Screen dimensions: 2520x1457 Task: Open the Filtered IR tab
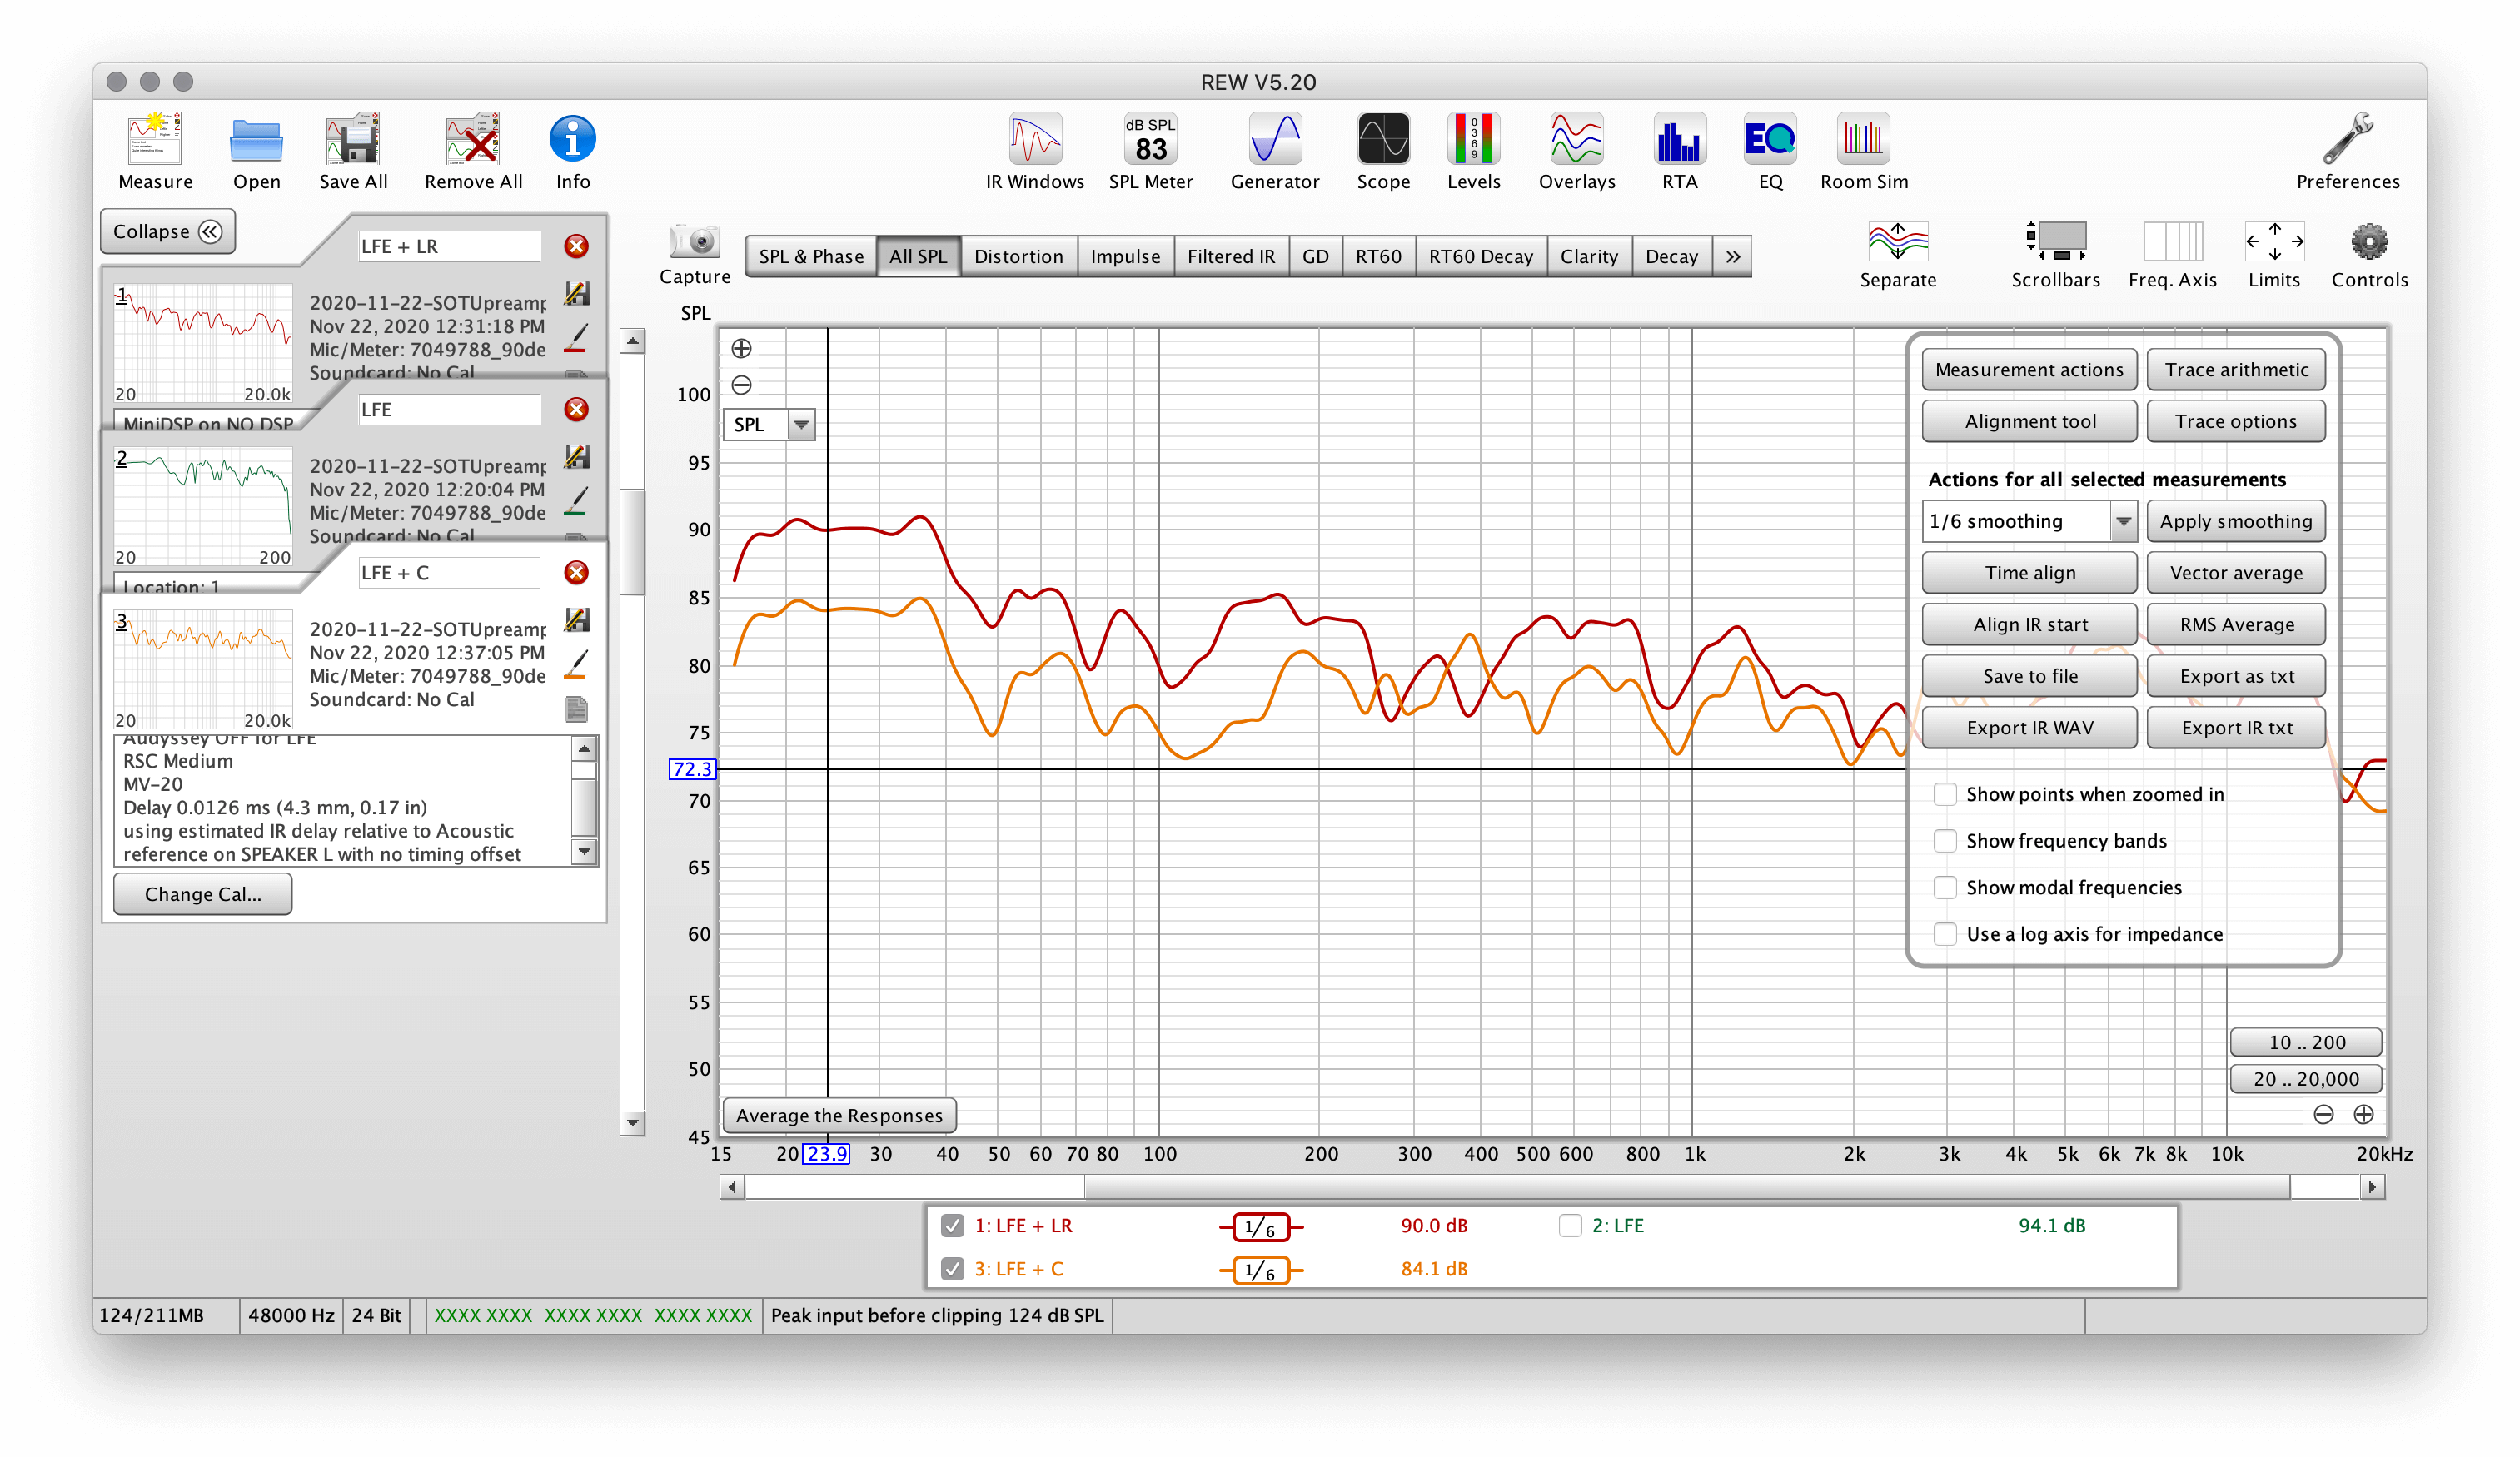tap(1231, 256)
